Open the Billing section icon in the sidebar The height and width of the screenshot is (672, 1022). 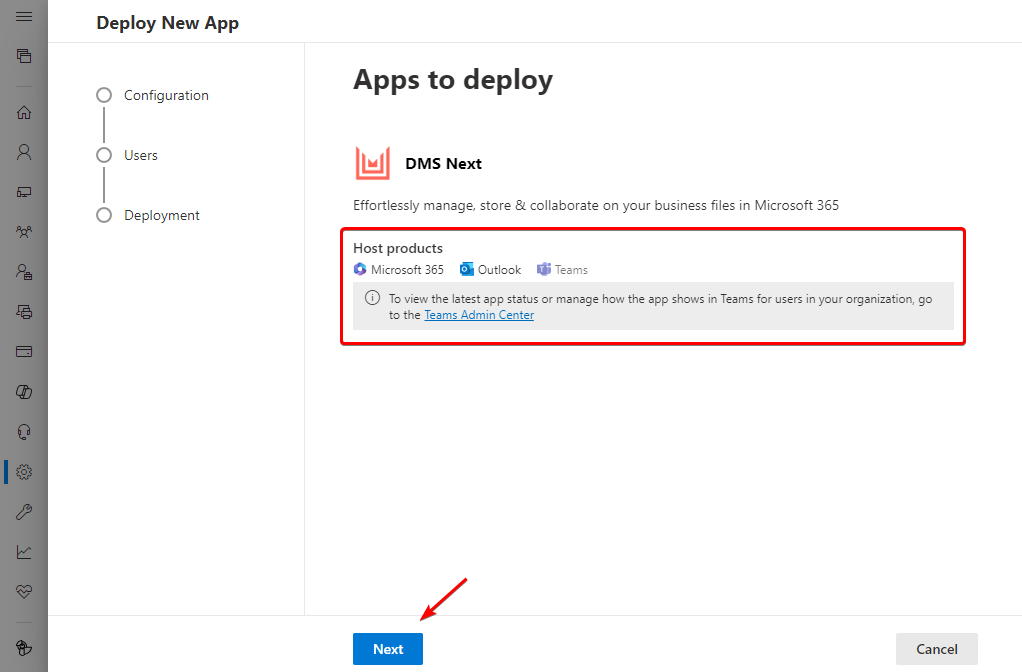click(x=23, y=351)
